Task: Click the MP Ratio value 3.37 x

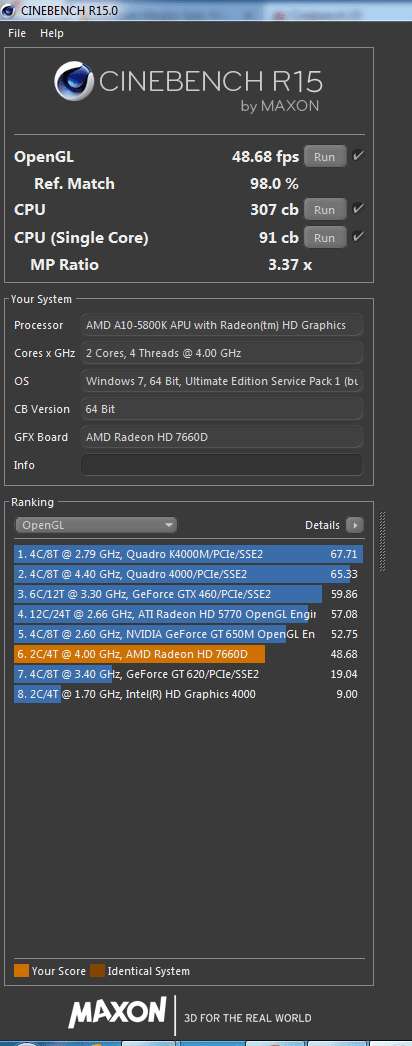Action: click(290, 265)
